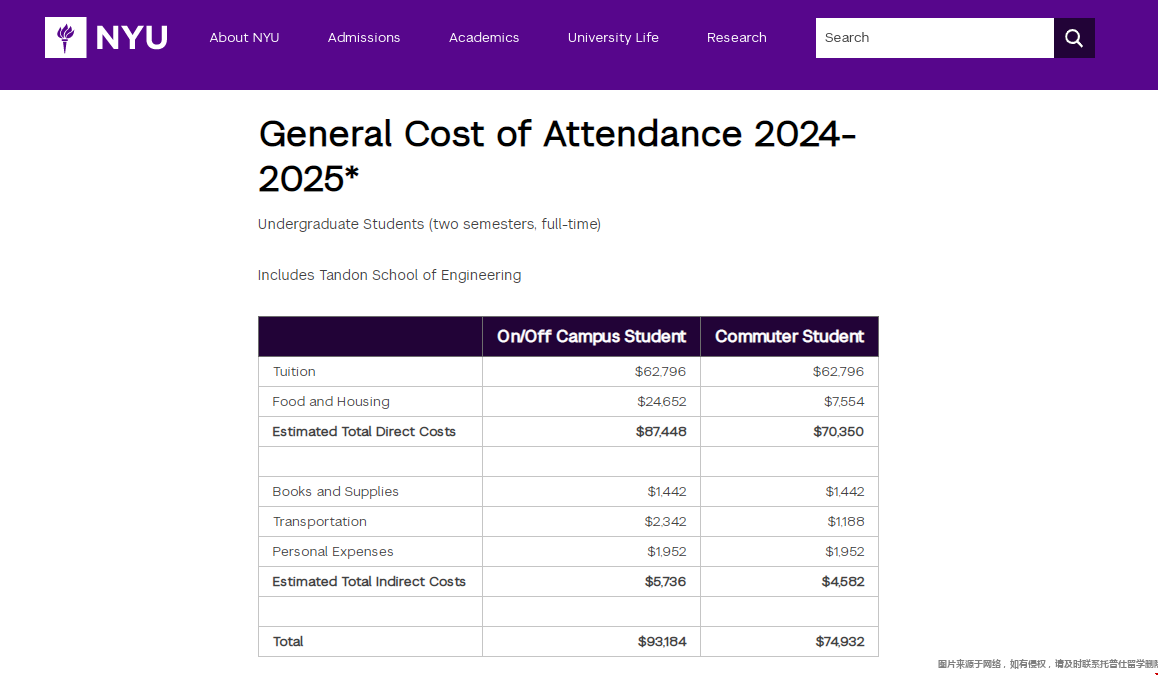Click Books $1,442 under On/Off Campus Student

click(667, 492)
